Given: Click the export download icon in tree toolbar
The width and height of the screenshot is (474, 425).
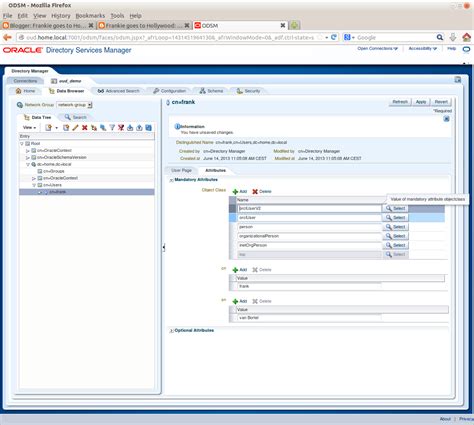Looking at the screenshot, I should (130, 128).
